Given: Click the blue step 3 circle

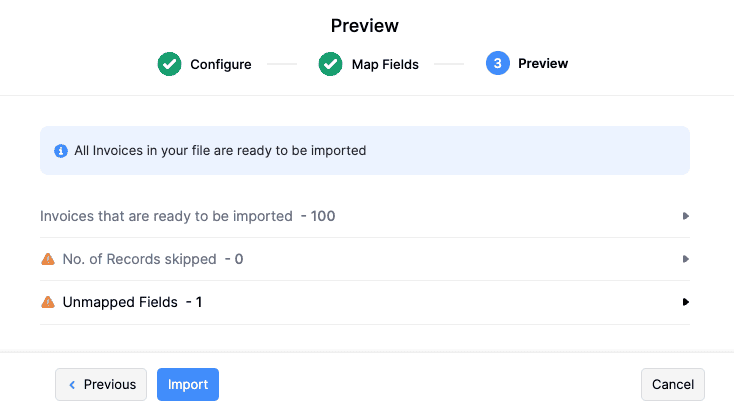Looking at the screenshot, I should coord(497,64).
